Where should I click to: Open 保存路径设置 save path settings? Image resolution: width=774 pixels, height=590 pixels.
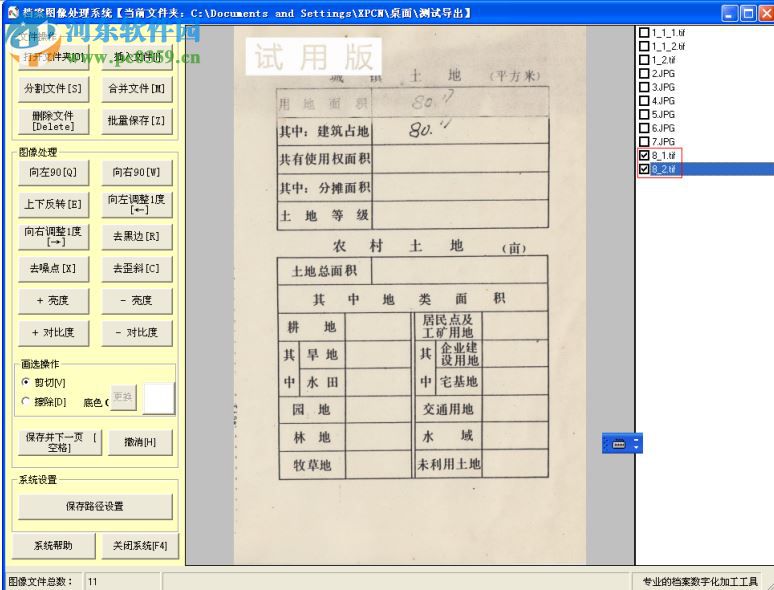pyautogui.click(x=95, y=507)
